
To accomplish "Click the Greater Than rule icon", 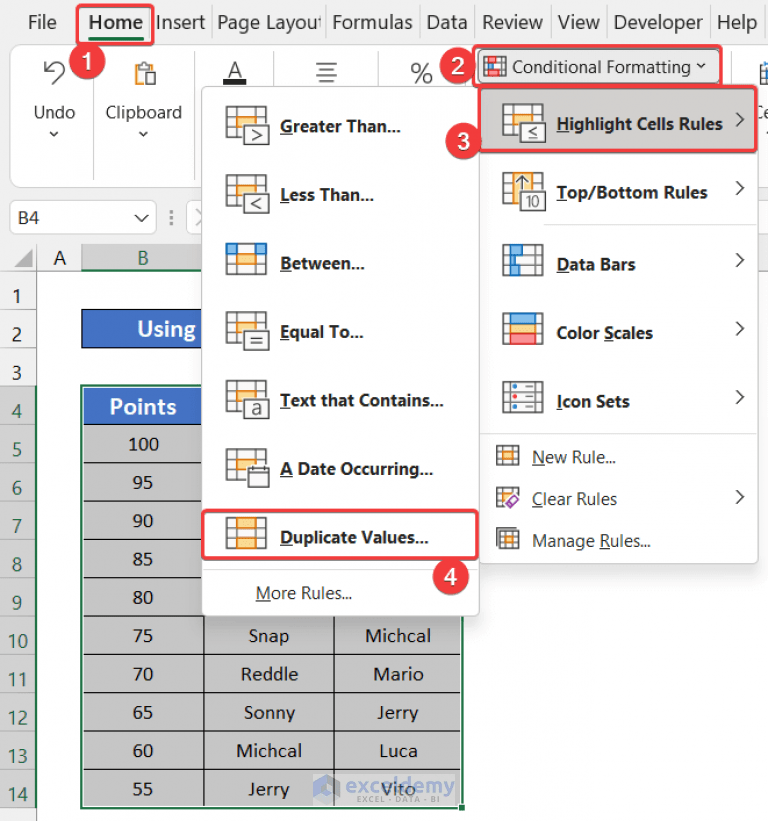I will pos(247,126).
